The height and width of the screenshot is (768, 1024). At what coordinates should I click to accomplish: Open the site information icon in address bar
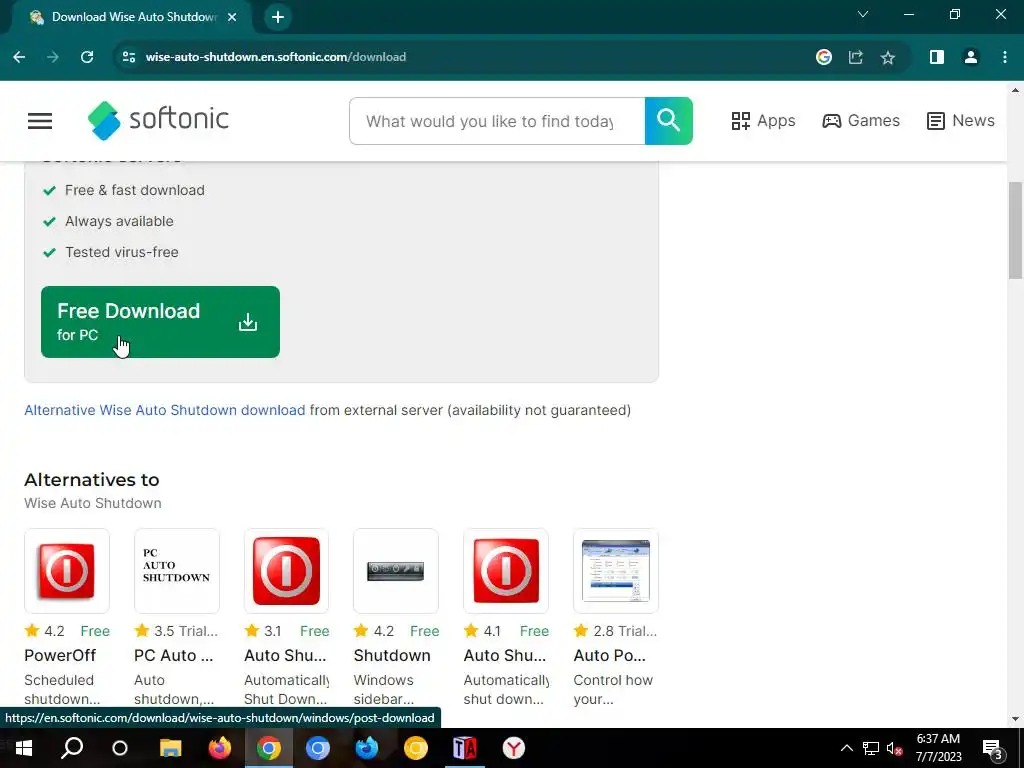pyautogui.click(x=129, y=57)
